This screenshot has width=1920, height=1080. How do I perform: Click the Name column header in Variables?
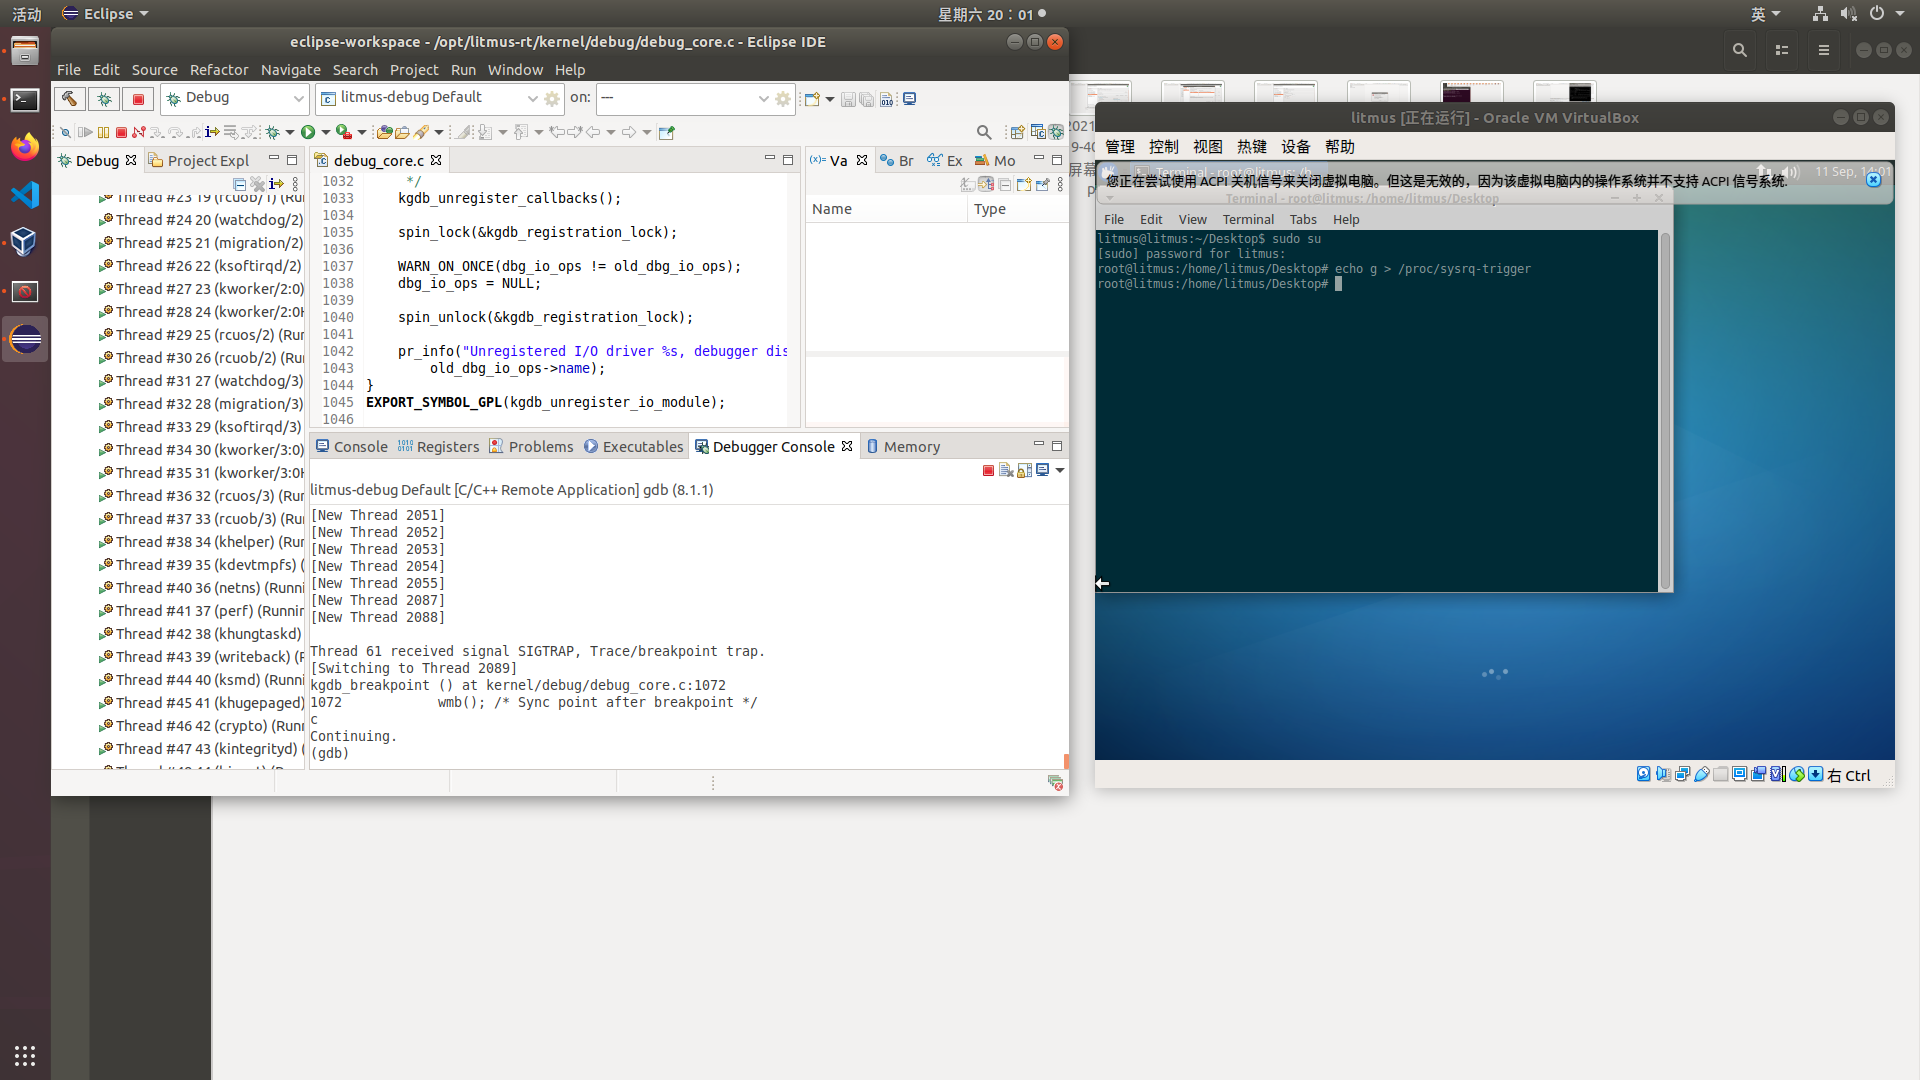pos(886,209)
